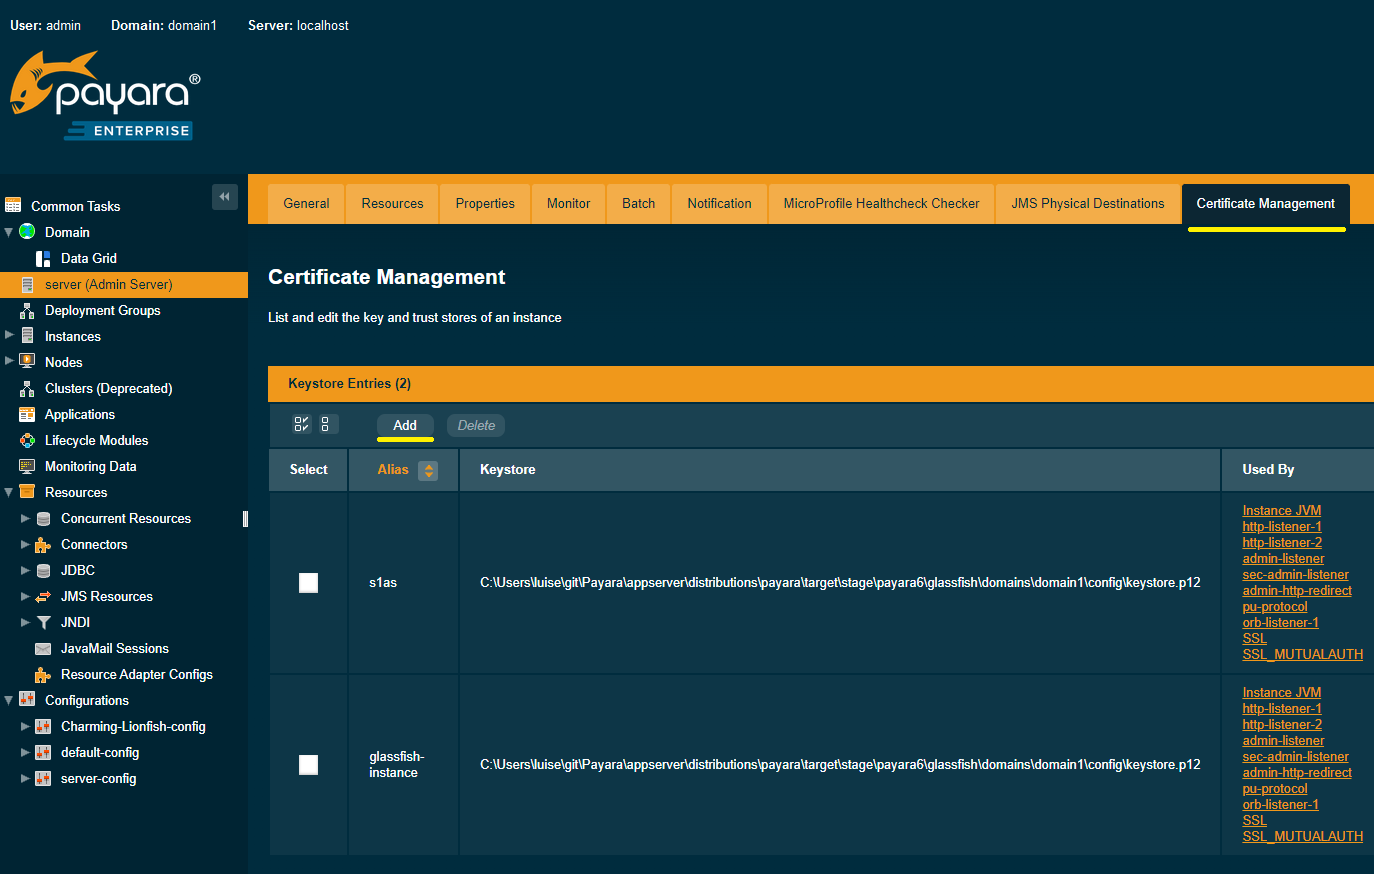Open JavaMail Sessions via the envelope icon
This screenshot has height=874, width=1374.
click(x=42, y=648)
